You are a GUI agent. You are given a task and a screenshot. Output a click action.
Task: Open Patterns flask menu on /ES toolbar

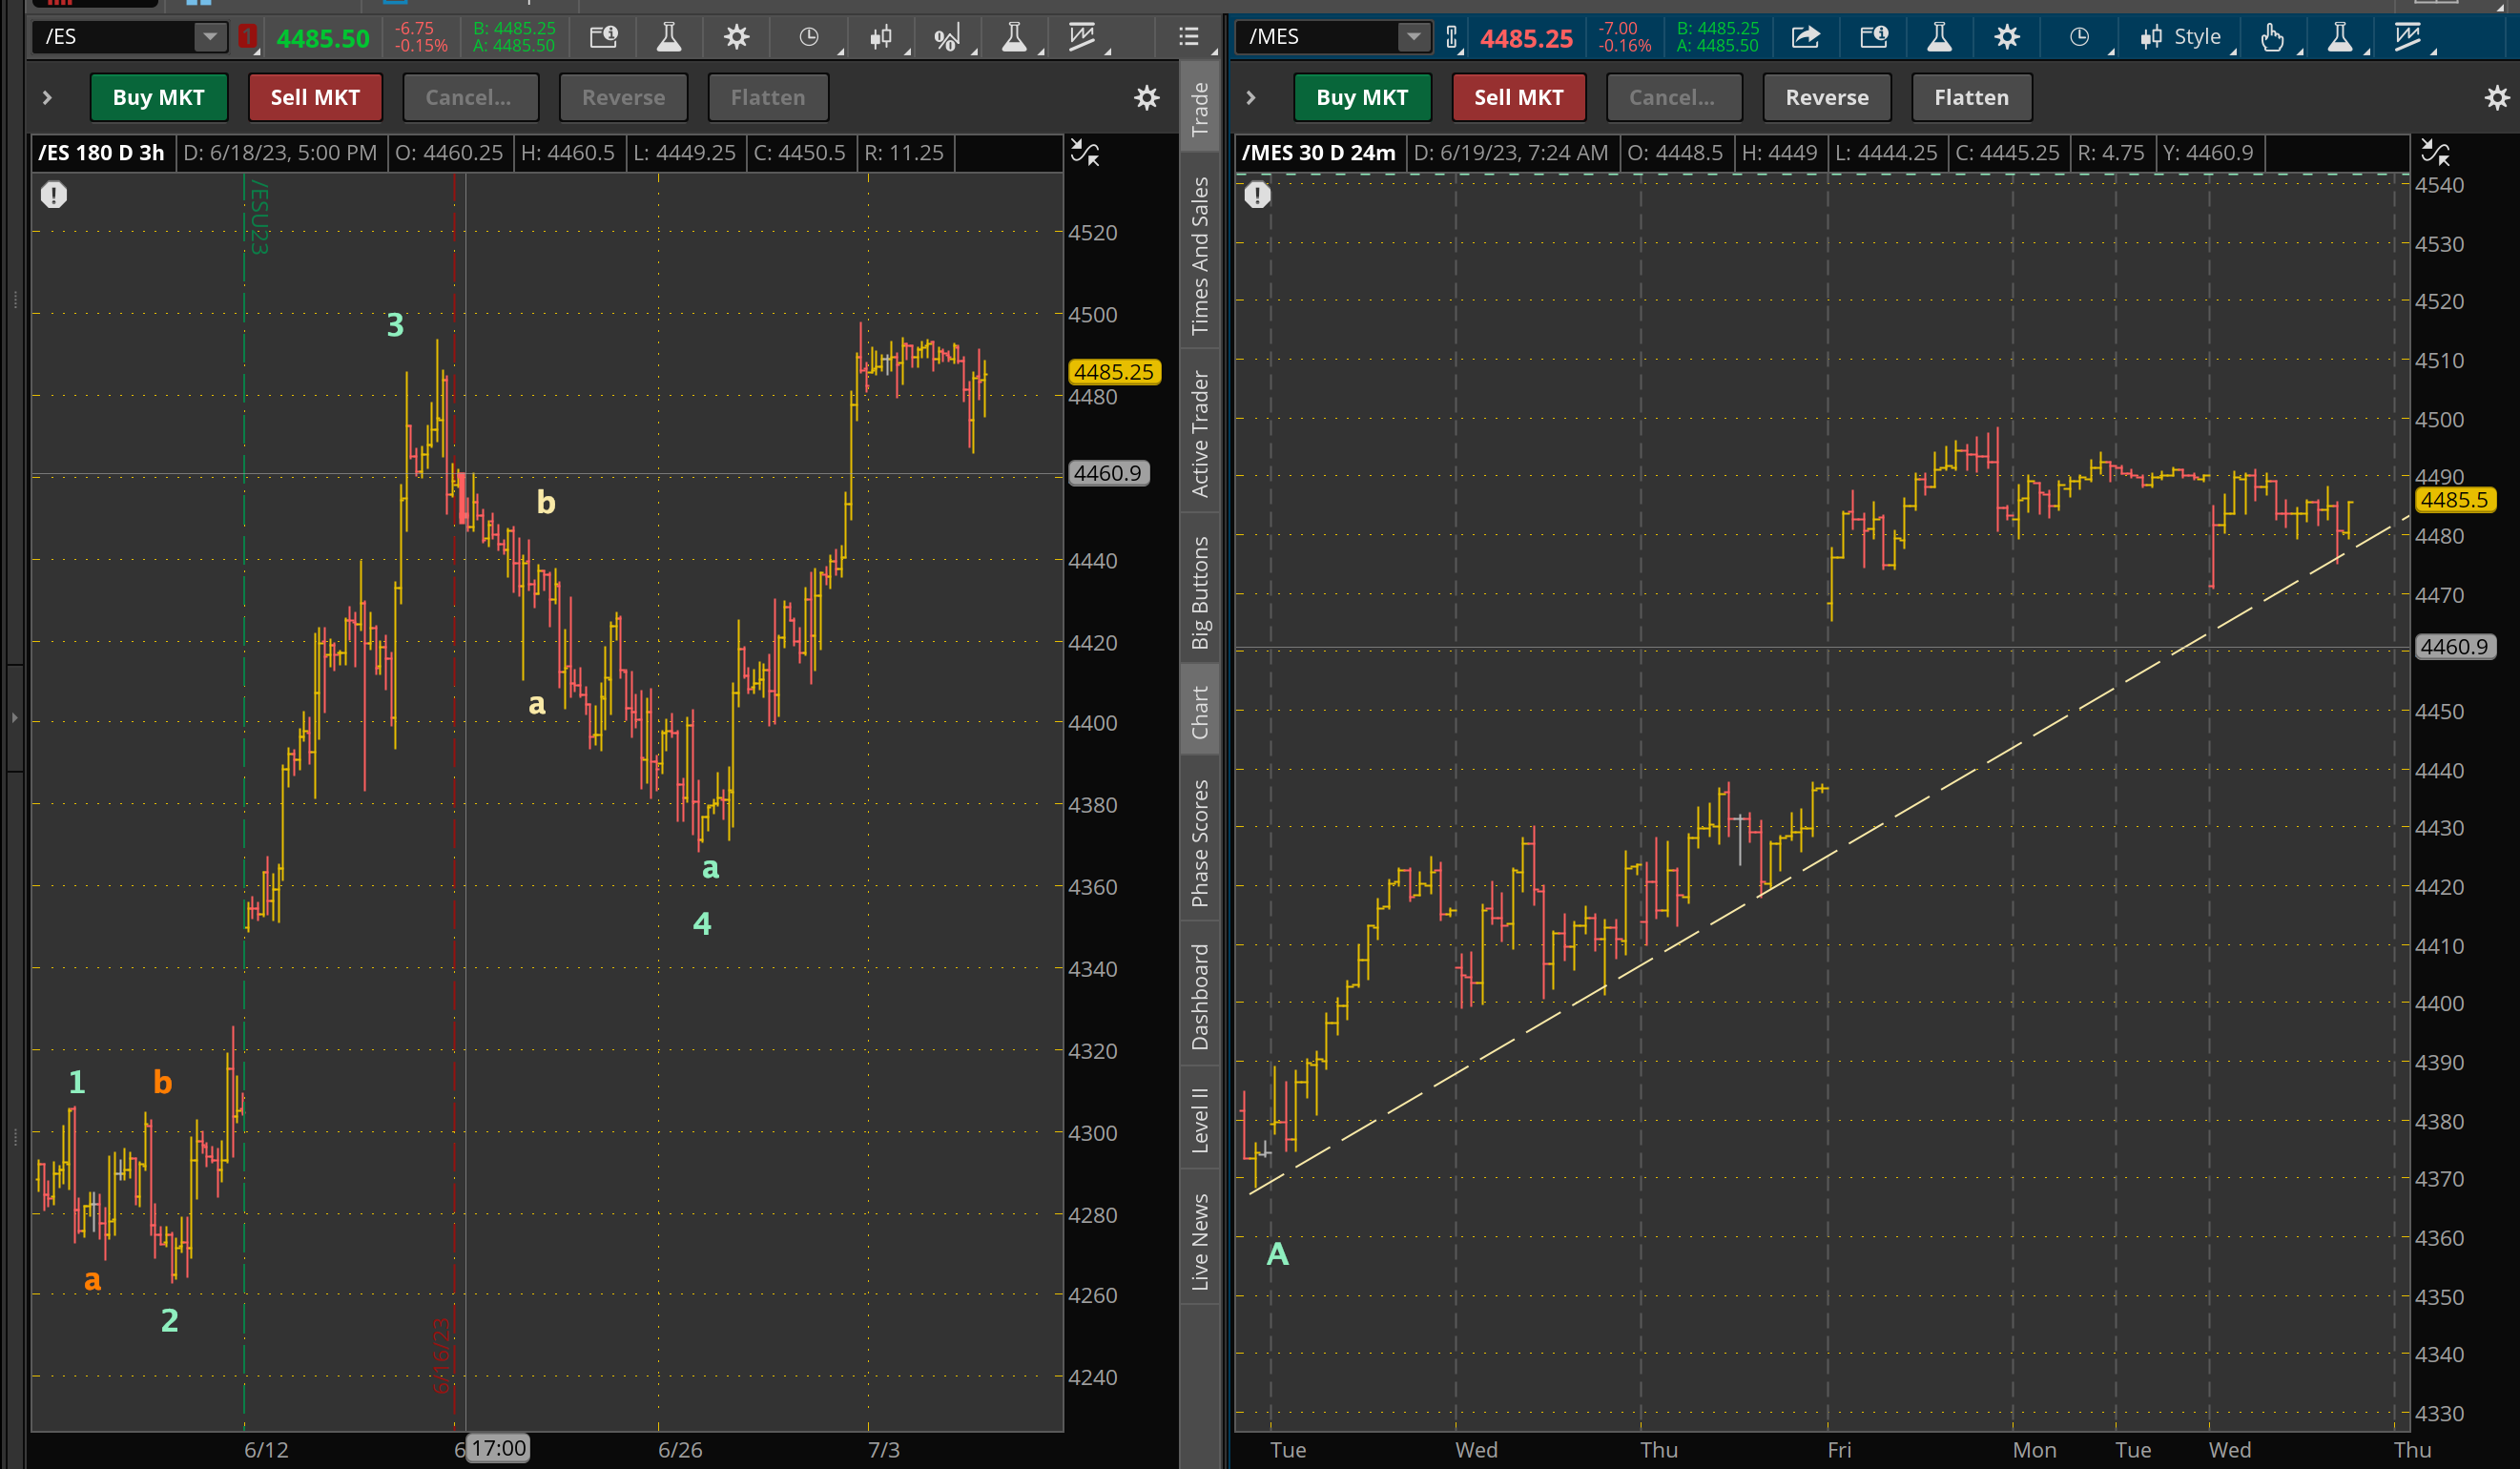pyautogui.click(x=1014, y=38)
